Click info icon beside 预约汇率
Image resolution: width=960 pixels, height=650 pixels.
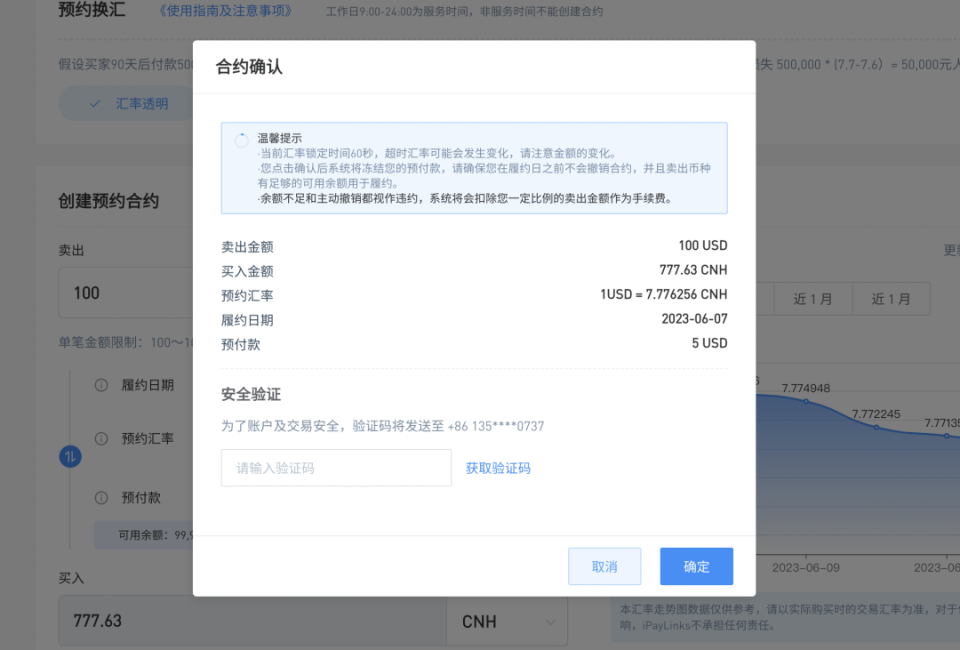[x=101, y=438]
